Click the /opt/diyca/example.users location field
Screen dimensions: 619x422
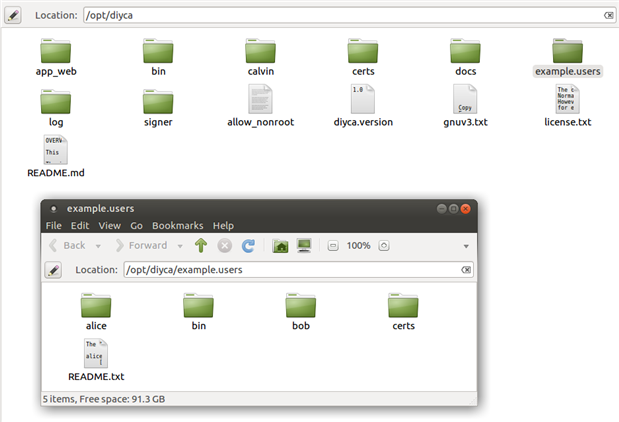(x=298, y=270)
